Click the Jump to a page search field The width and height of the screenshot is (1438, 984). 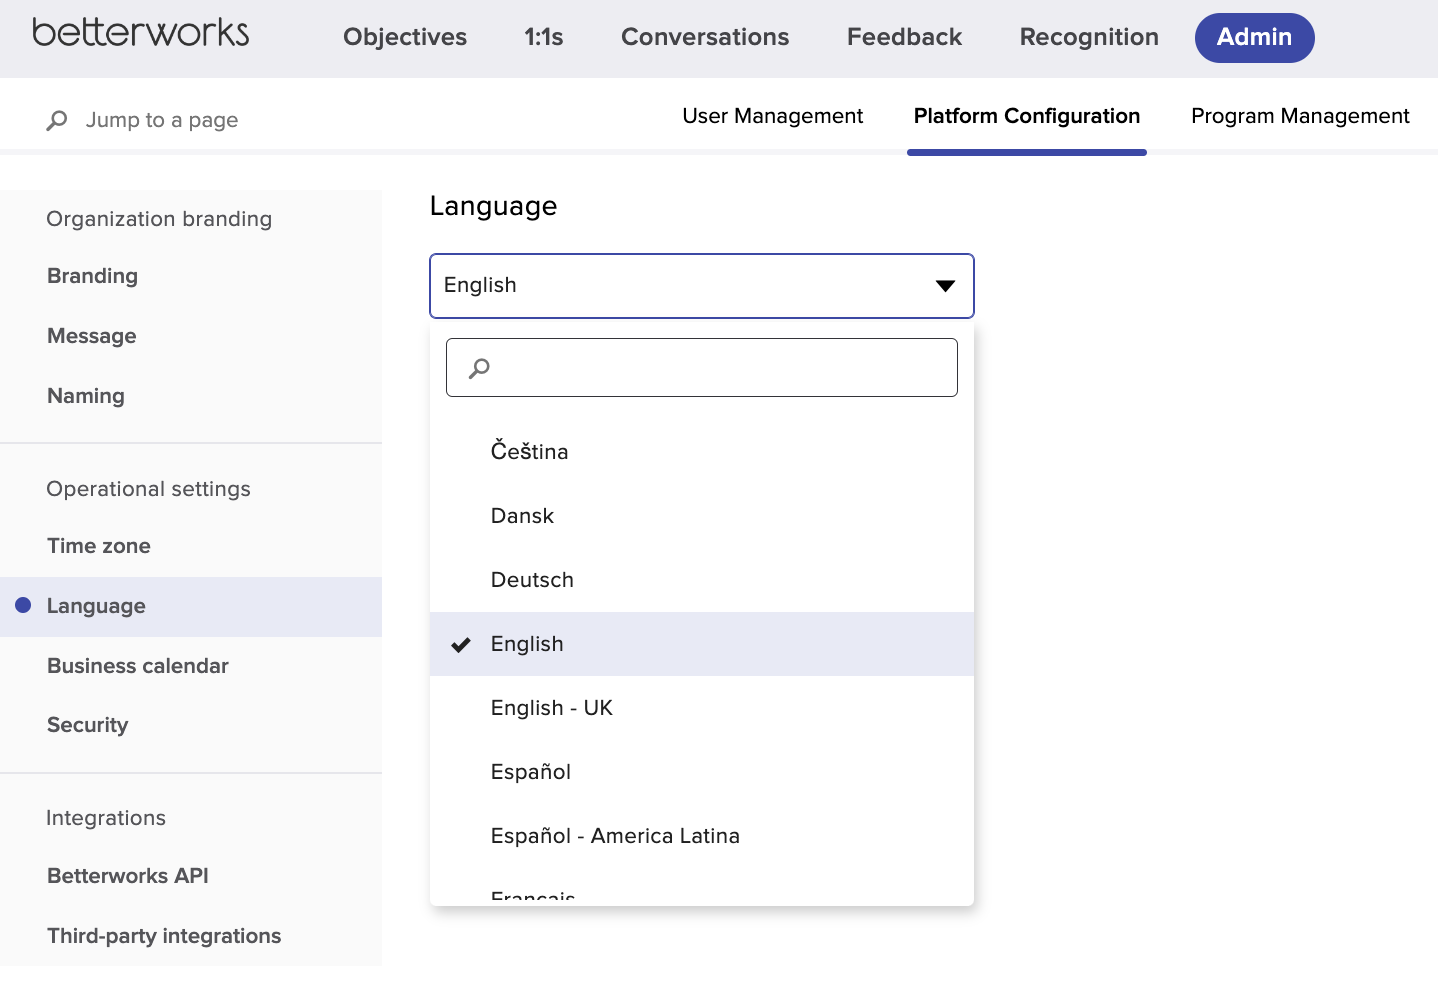point(161,120)
